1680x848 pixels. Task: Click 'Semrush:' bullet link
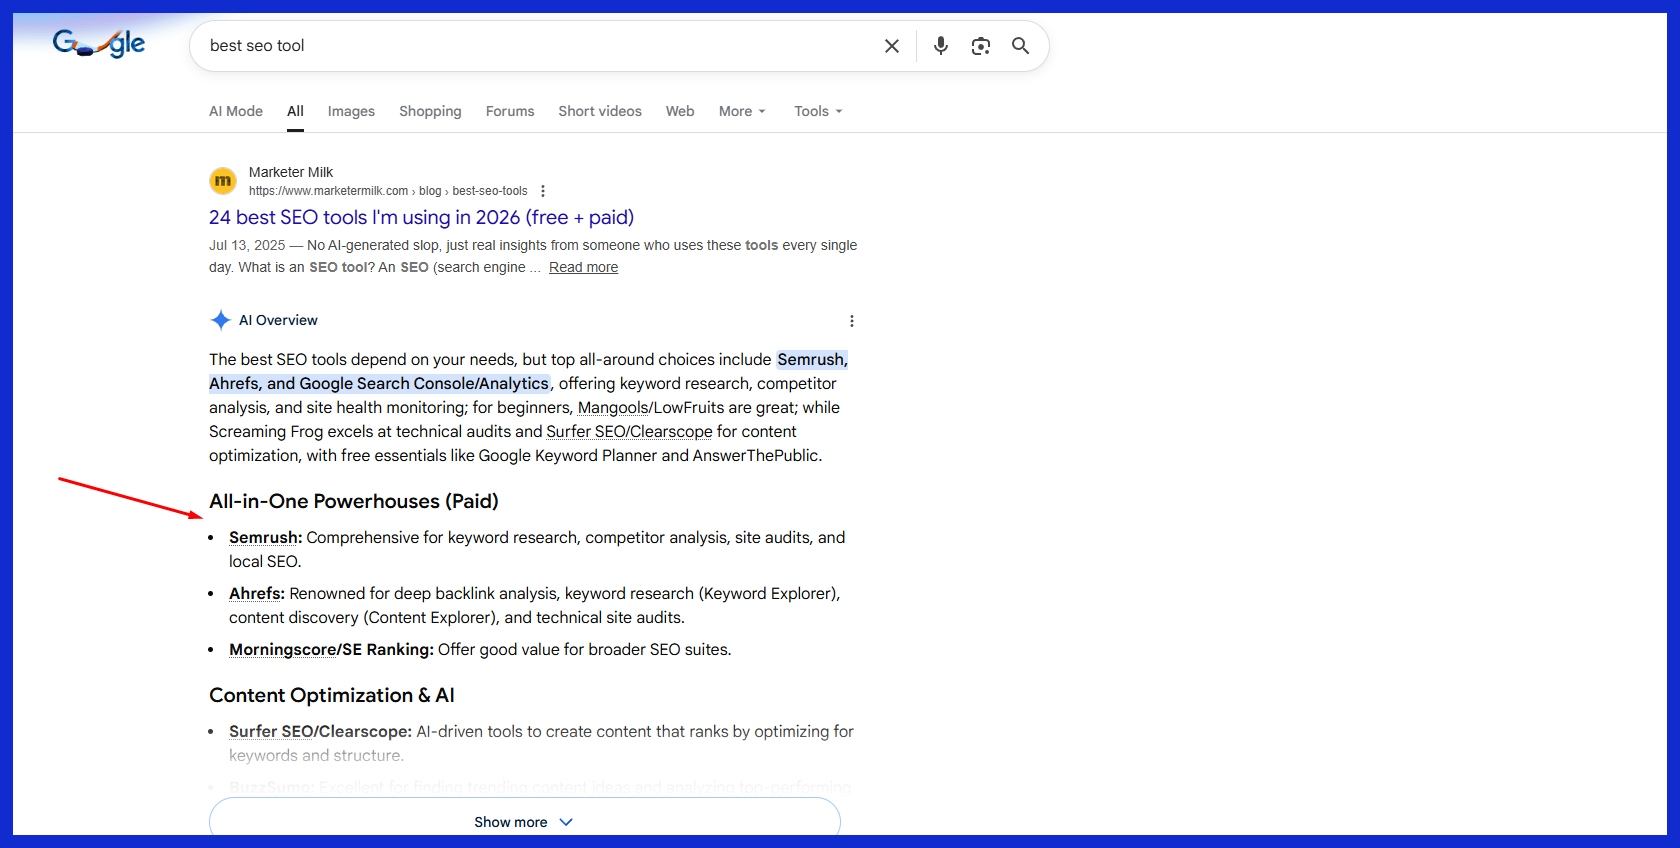(x=265, y=537)
